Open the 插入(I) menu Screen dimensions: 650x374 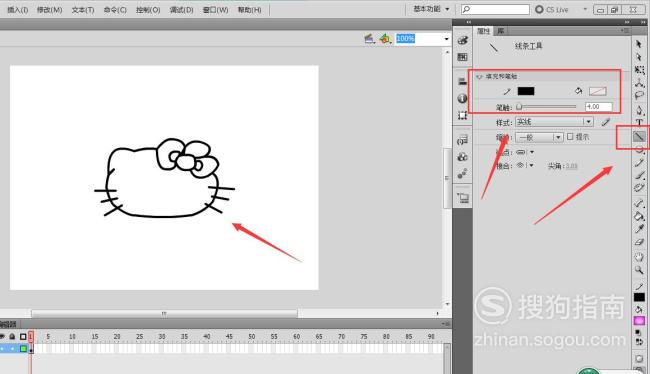point(17,10)
